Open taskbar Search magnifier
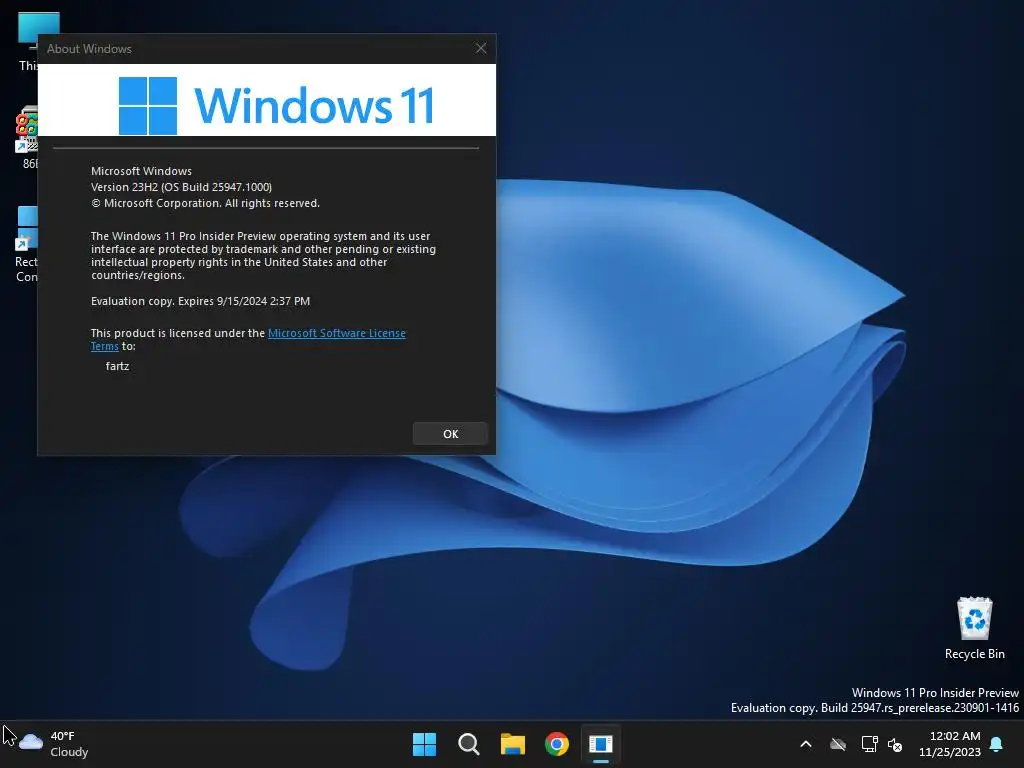The image size is (1024, 768). coord(469,744)
